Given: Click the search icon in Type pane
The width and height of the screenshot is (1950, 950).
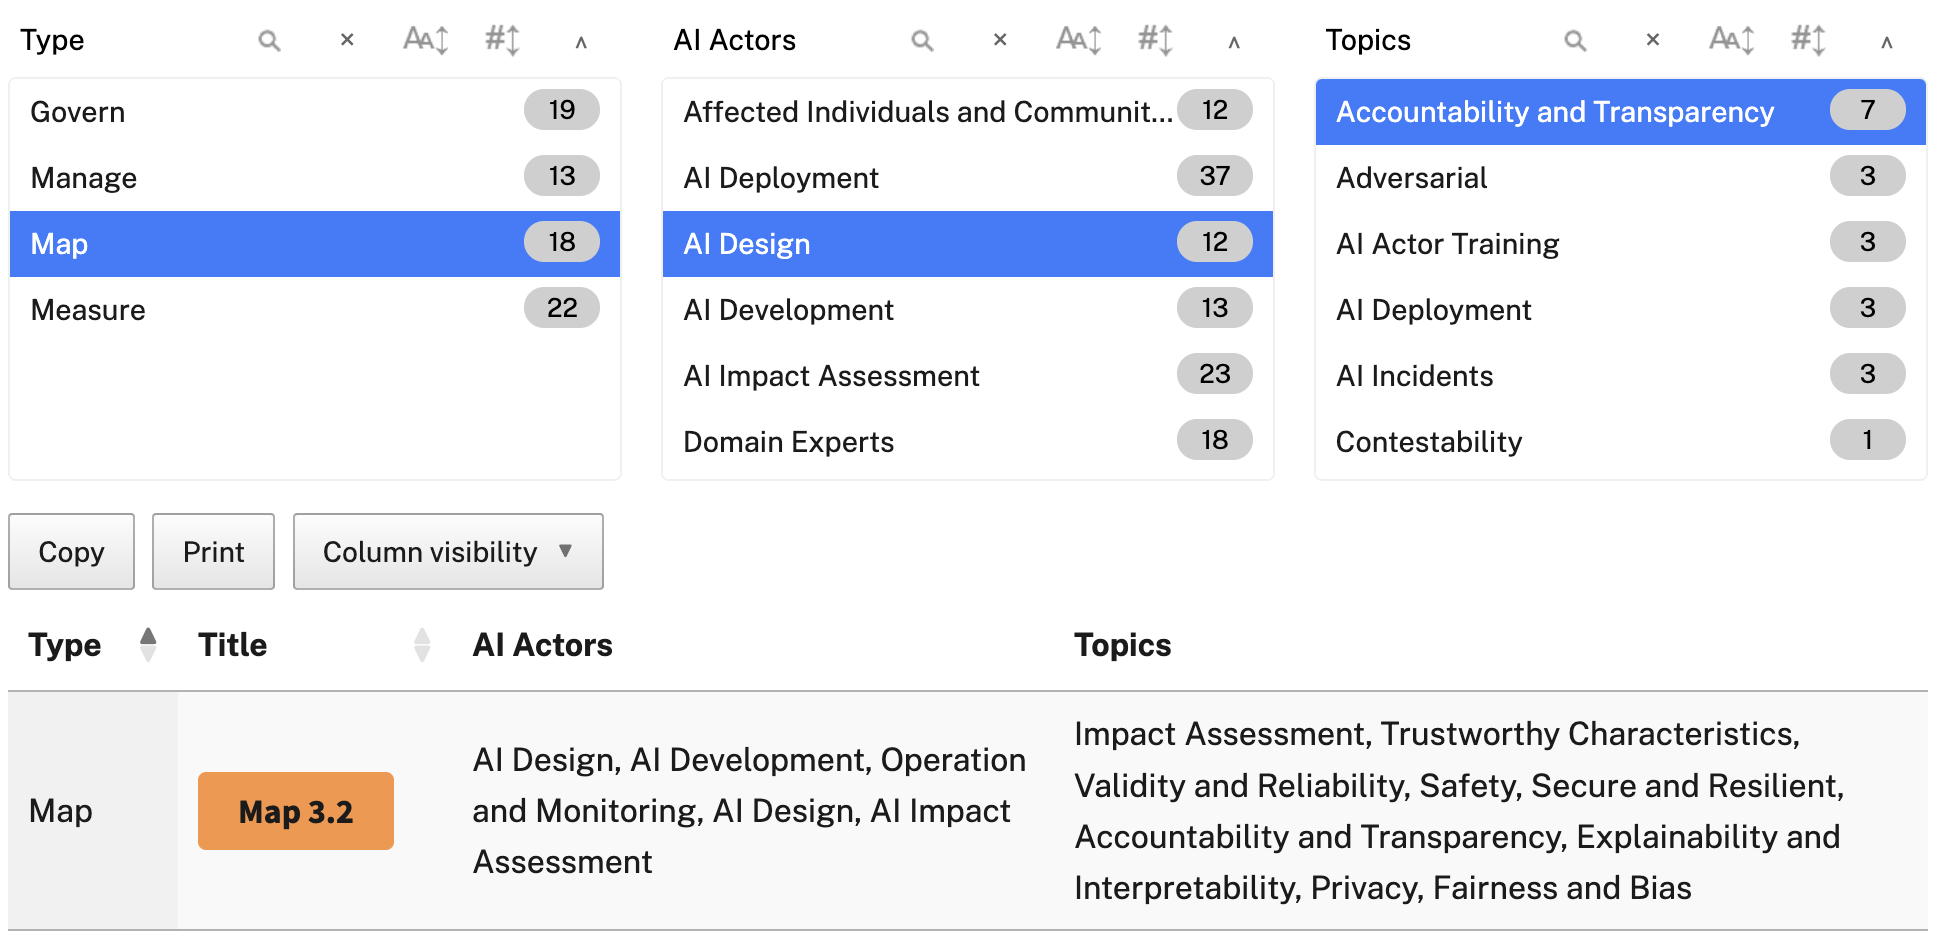Looking at the screenshot, I should [269, 41].
